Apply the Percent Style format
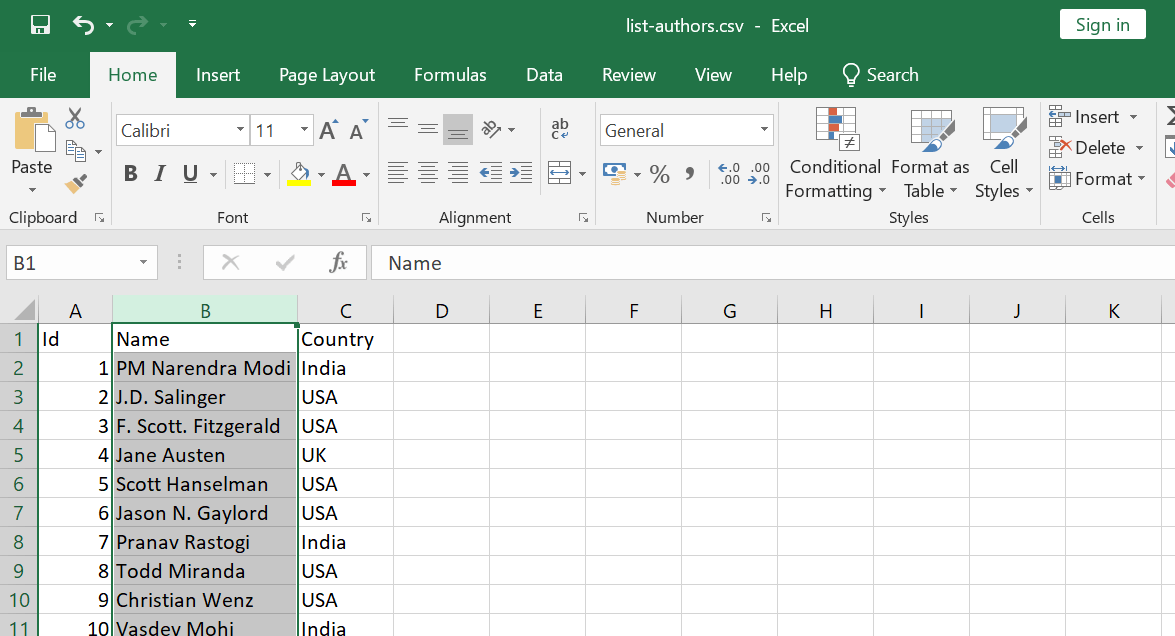This screenshot has width=1175, height=636. click(x=660, y=174)
